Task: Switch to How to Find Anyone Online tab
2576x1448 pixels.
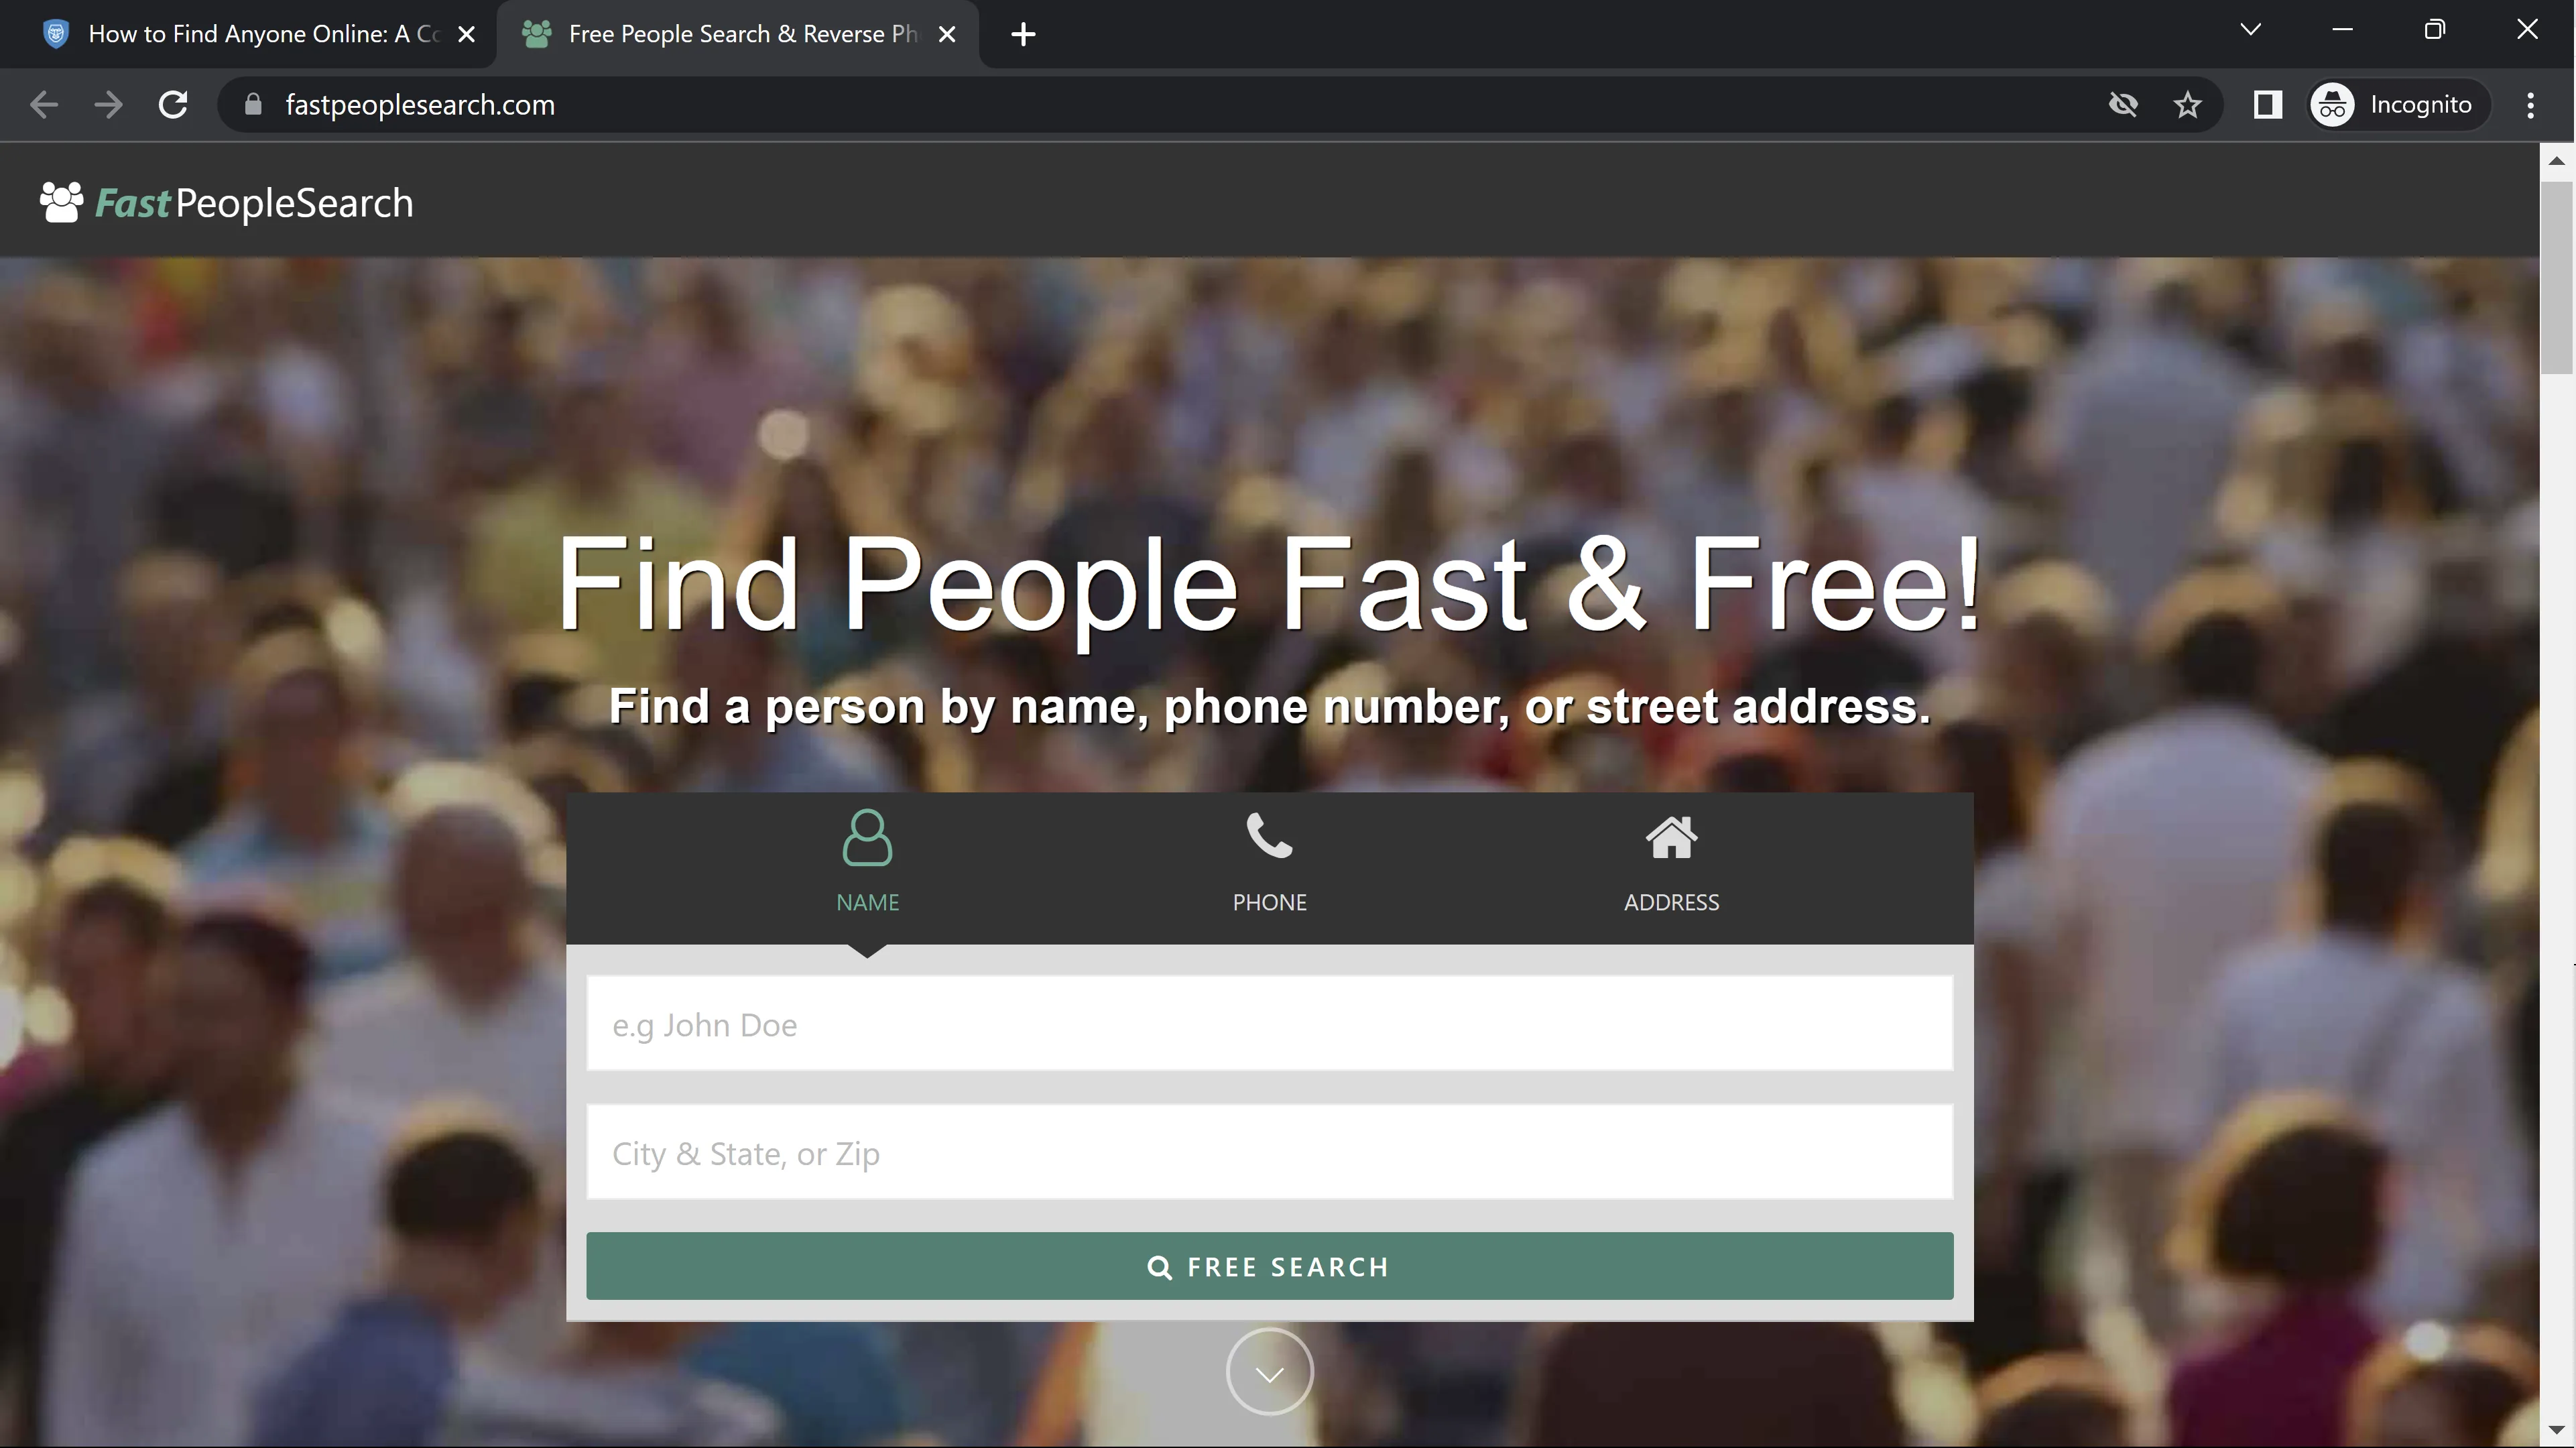Action: point(262,34)
